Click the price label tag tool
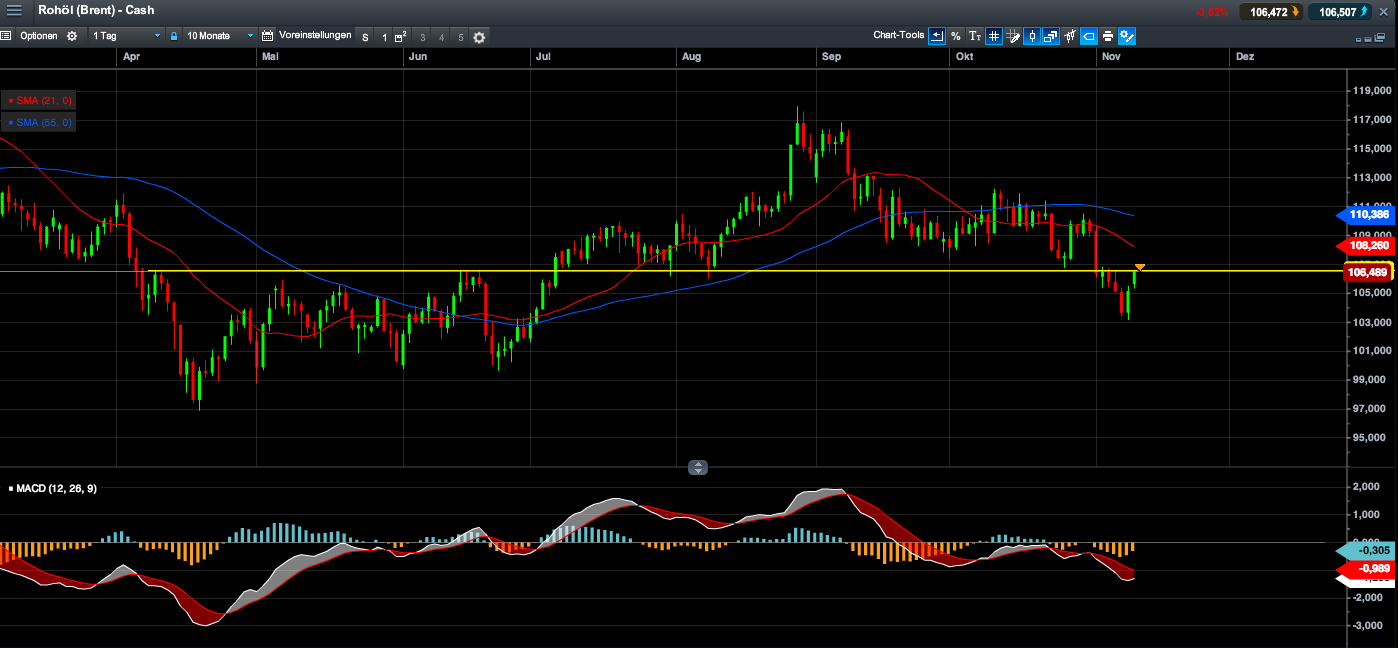The image size is (1398, 648). pos(1089,36)
